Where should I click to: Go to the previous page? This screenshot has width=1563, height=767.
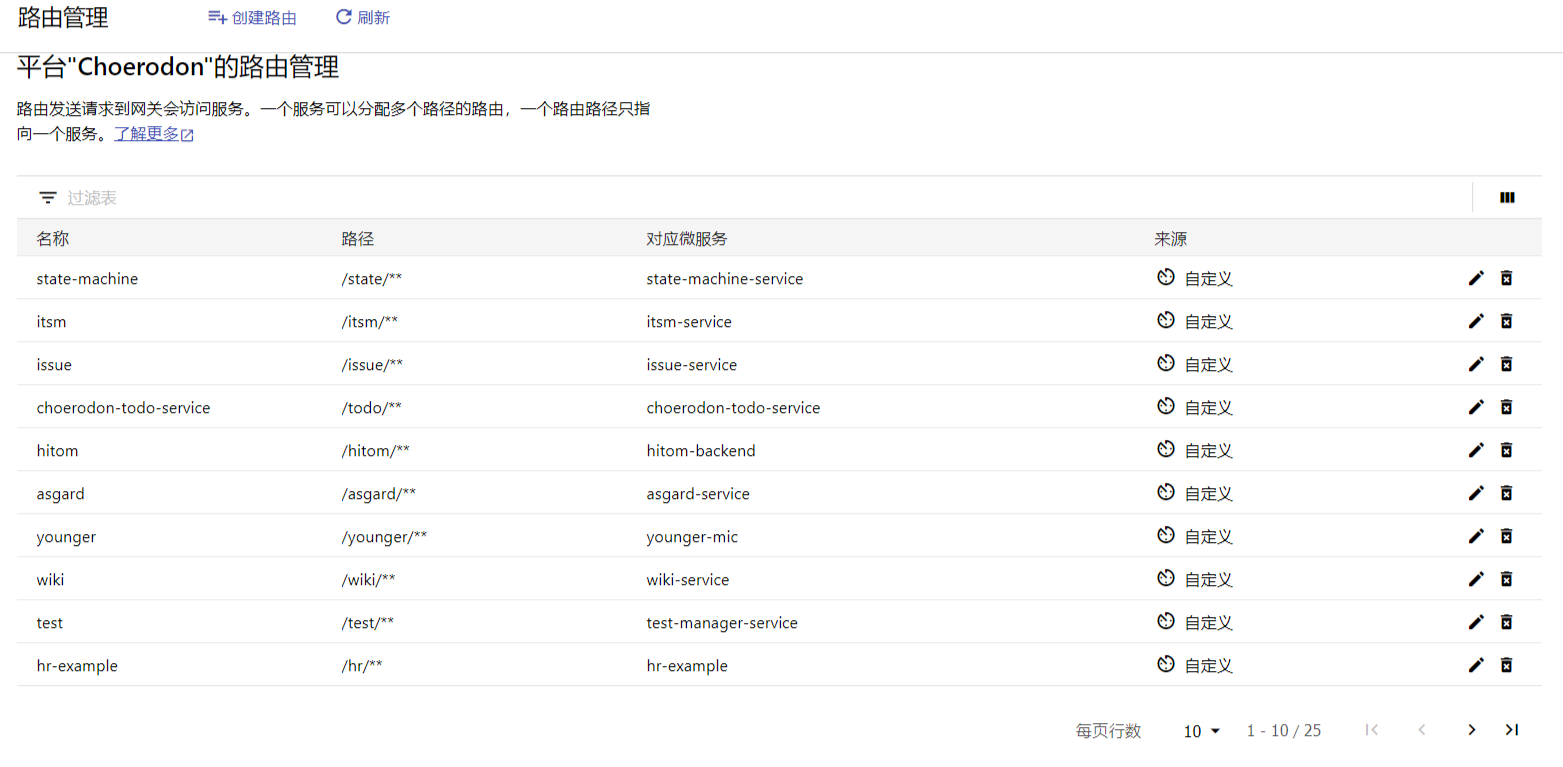point(1422,730)
